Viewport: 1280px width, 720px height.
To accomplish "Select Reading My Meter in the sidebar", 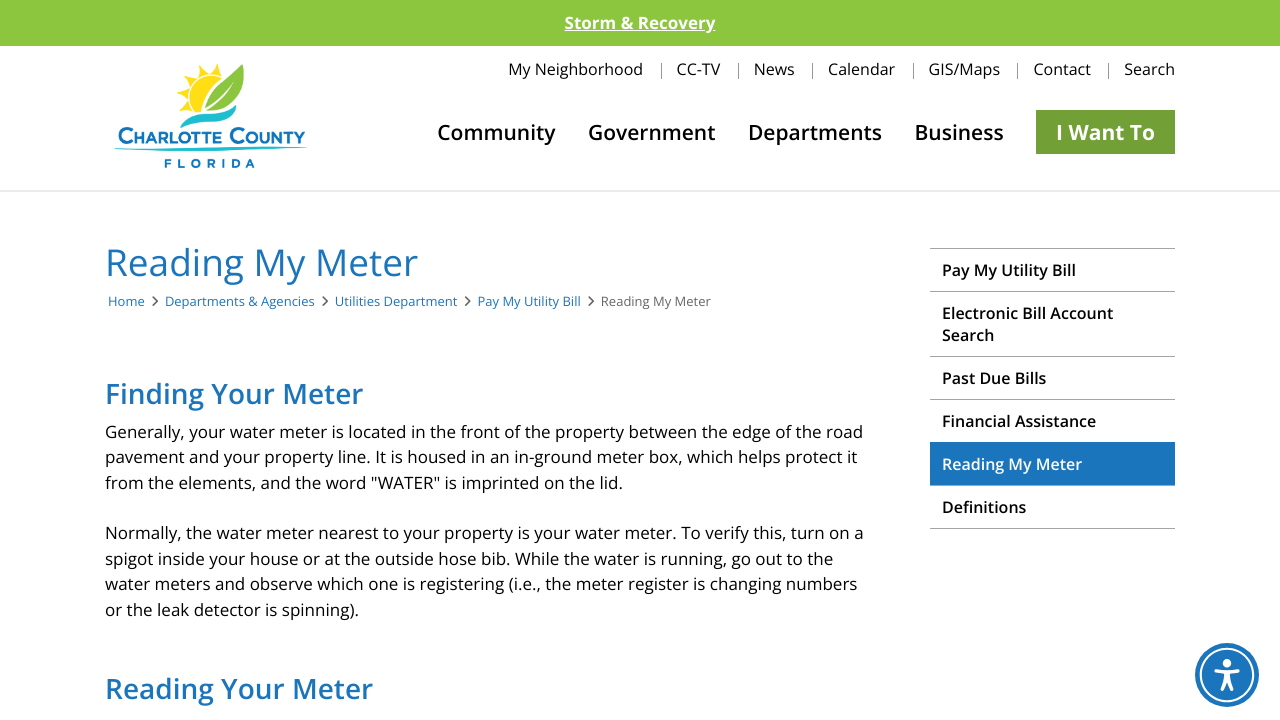I will pyautogui.click(x=1012, y=463).
